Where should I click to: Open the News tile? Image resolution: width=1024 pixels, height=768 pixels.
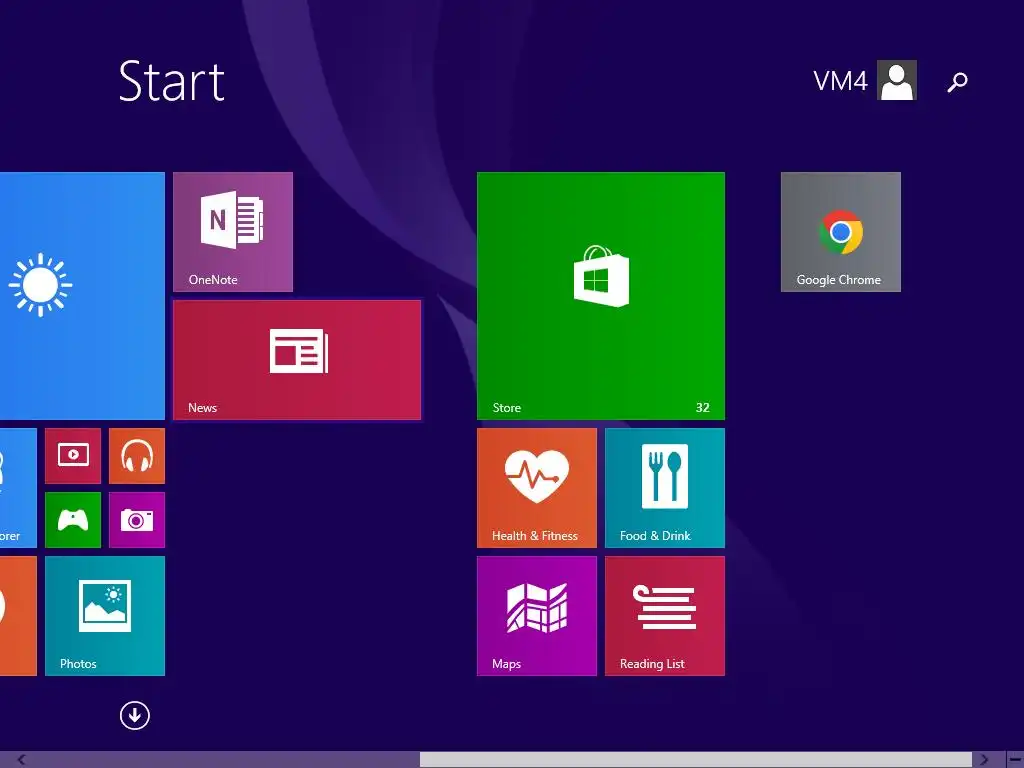pos(297,360)
